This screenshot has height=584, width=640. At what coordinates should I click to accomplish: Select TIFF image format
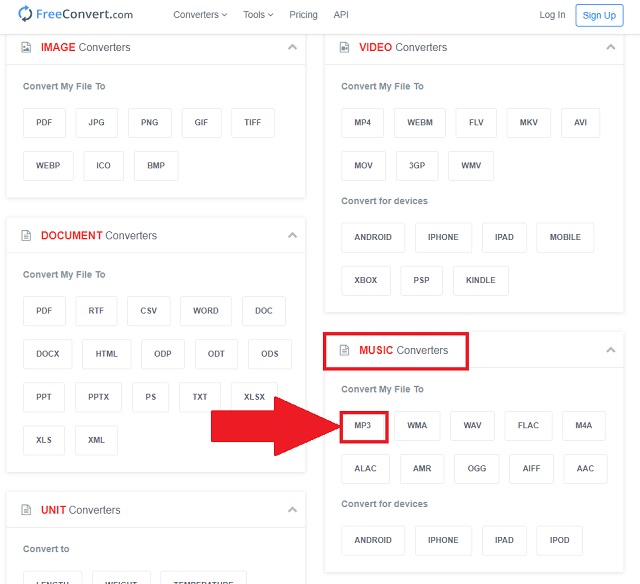click(x=253, y=122)
